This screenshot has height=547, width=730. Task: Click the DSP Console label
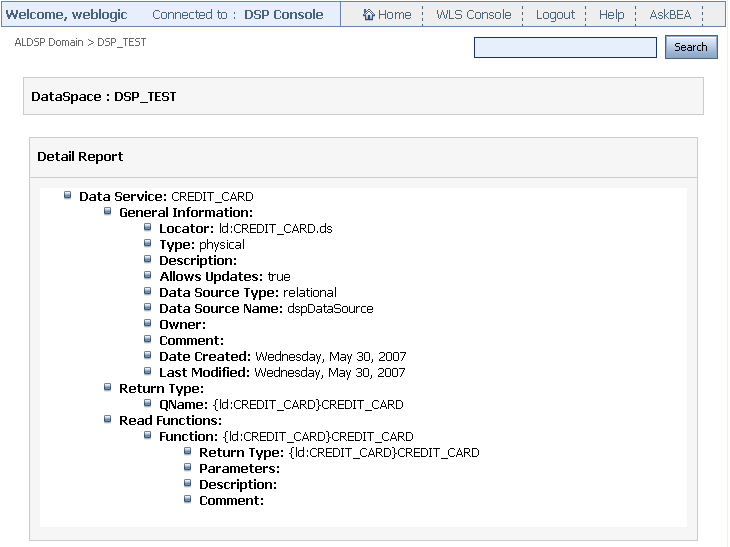(x=284, y=15)
